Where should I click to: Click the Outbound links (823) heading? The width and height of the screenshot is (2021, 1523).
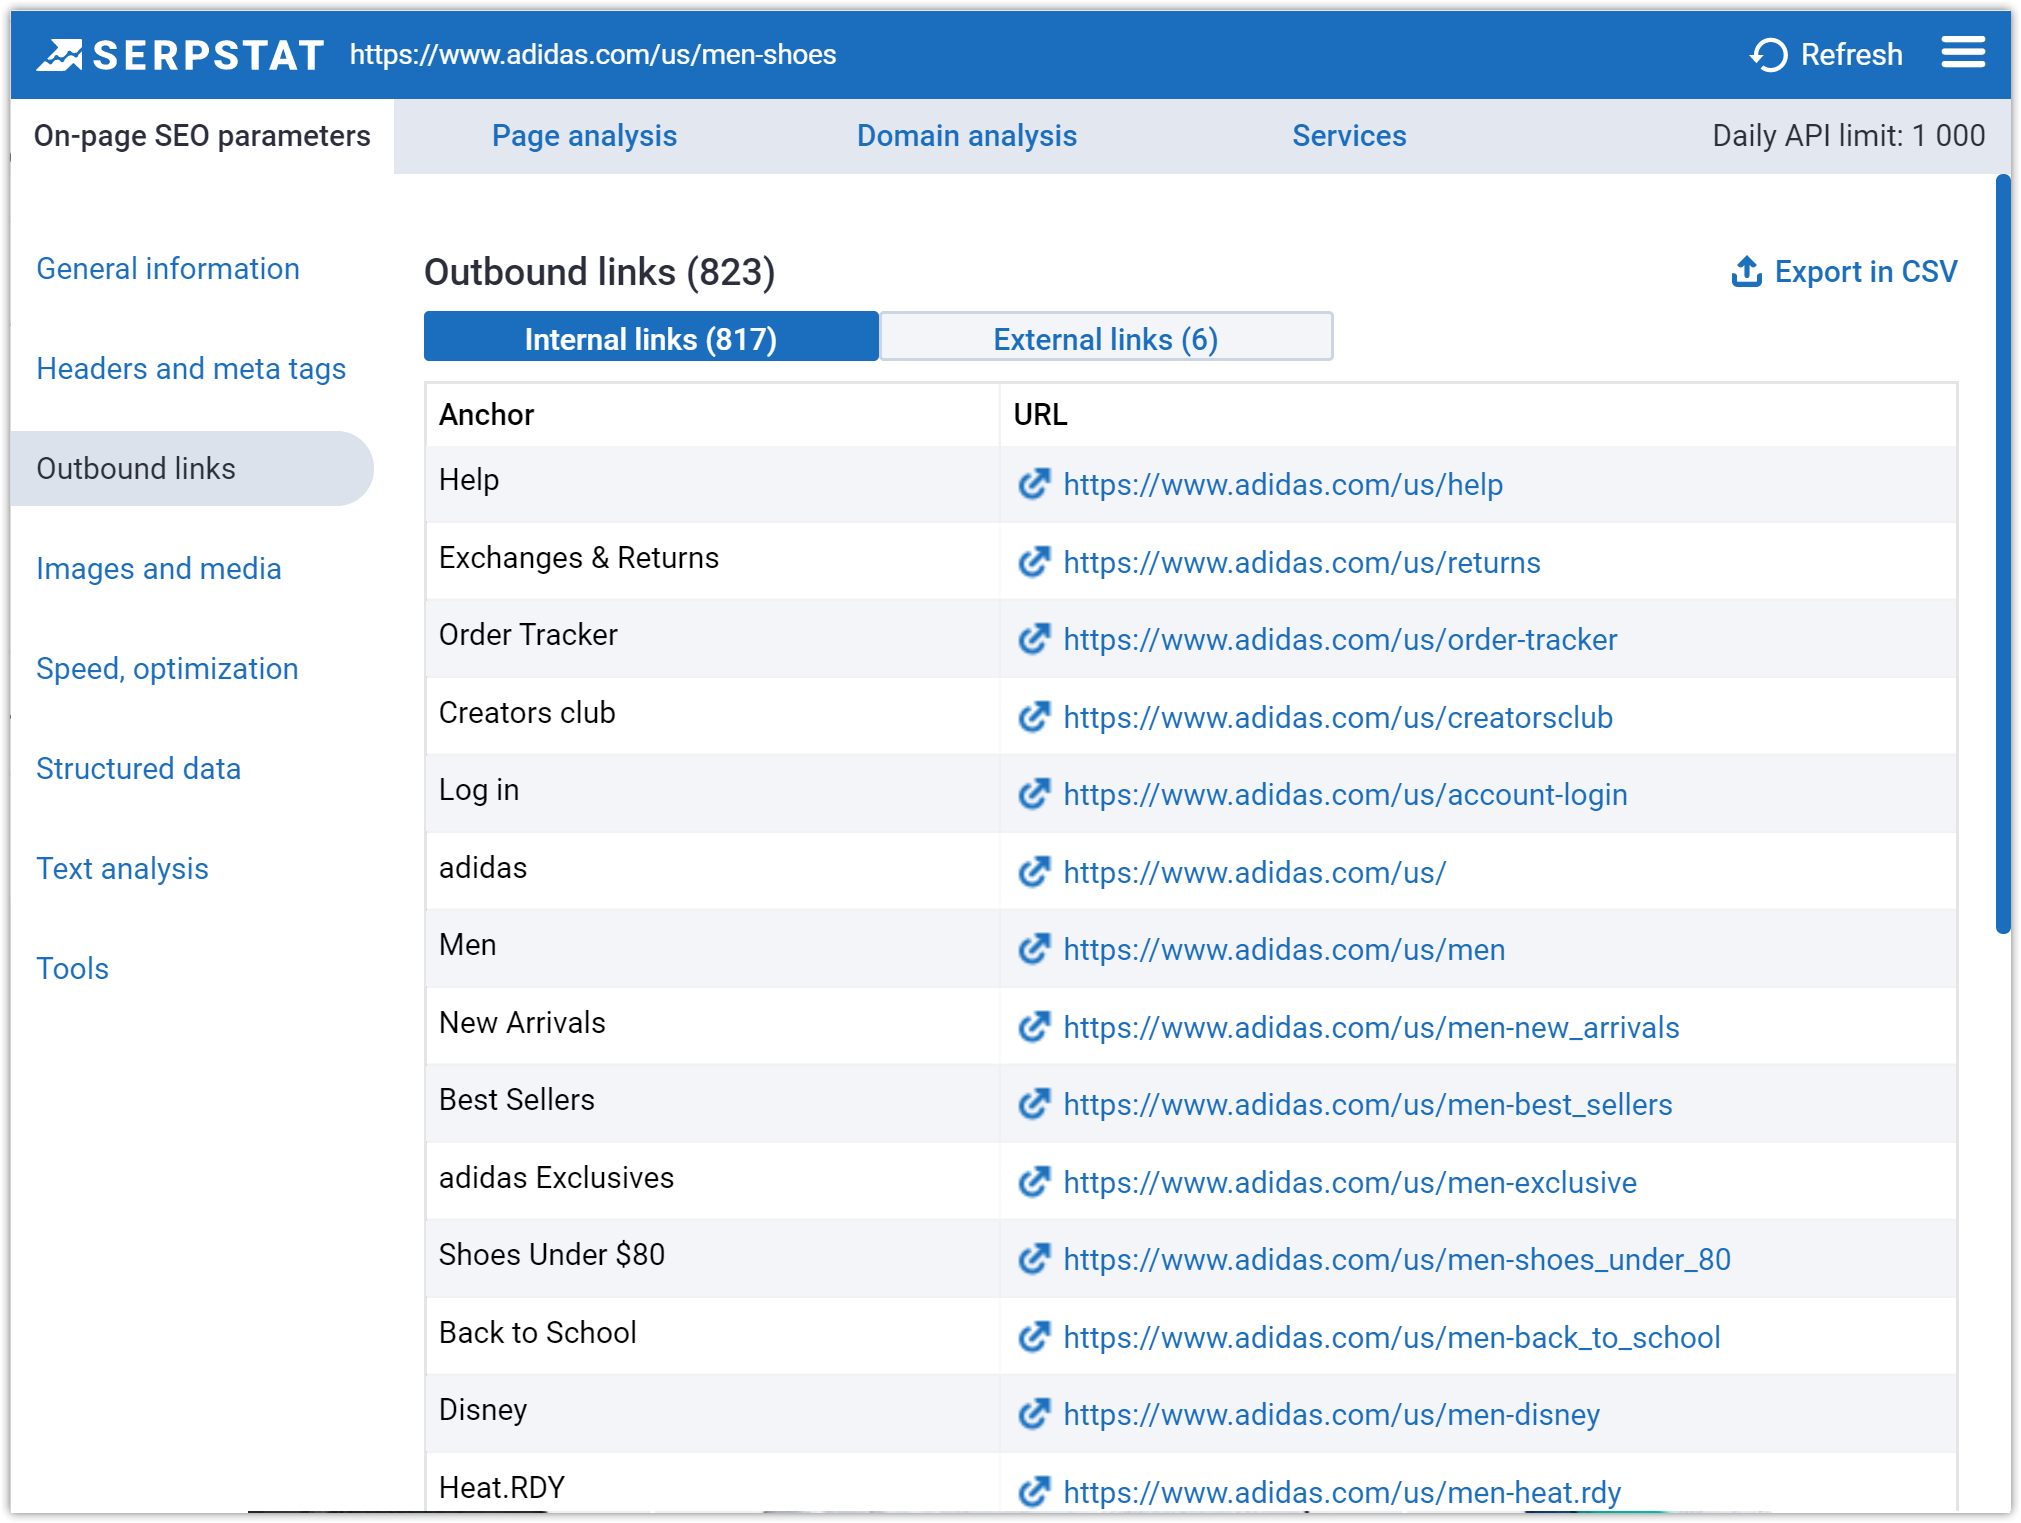pos(599,272)
